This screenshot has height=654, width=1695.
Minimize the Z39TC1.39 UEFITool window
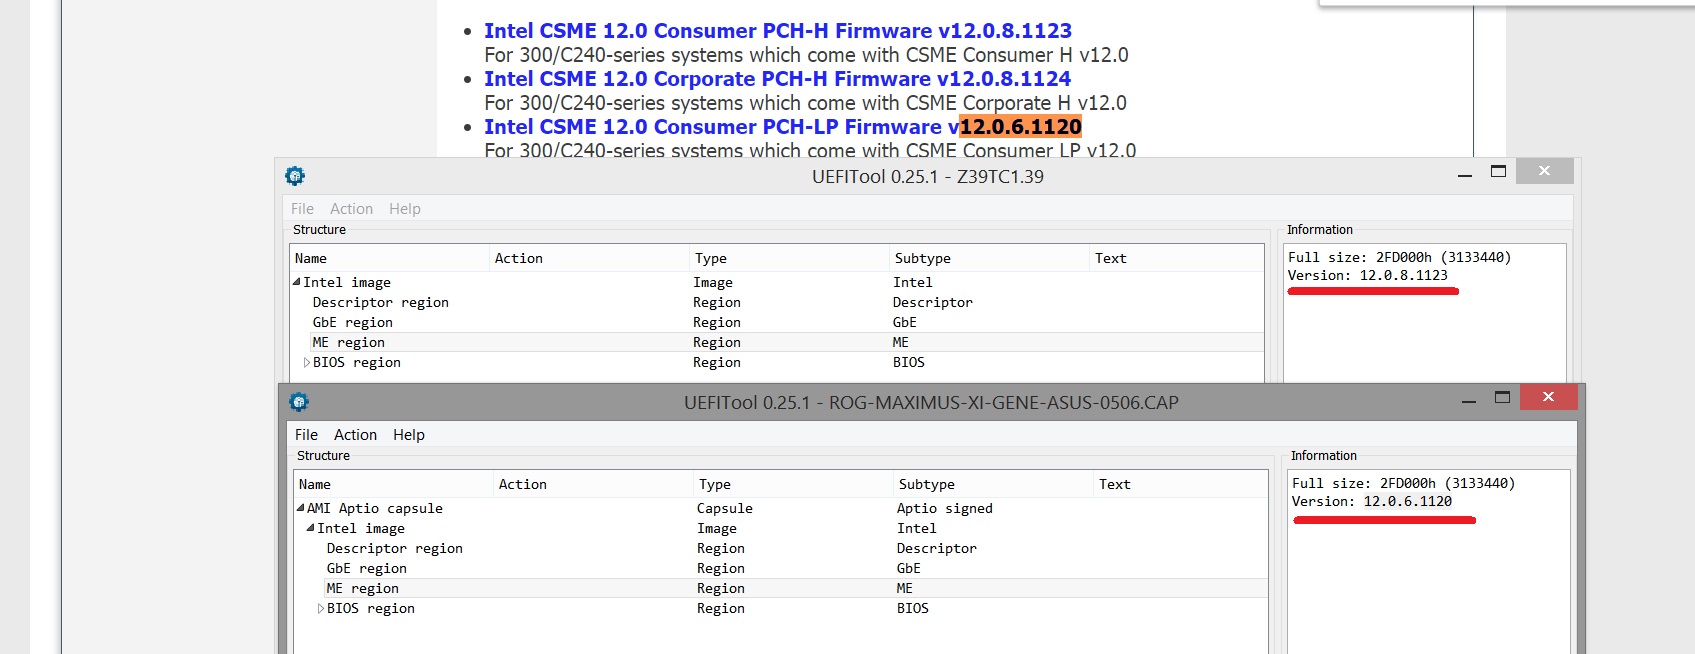click(1465, 176)
